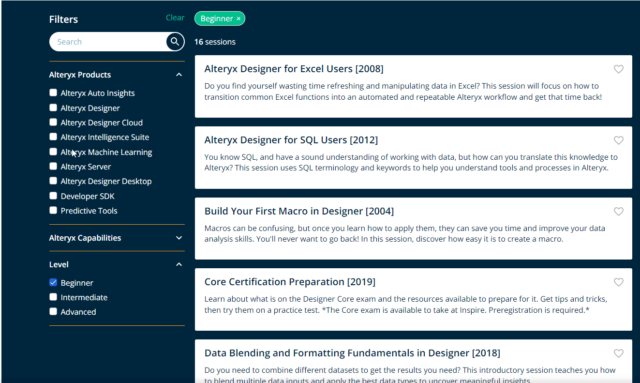Collapse the Level filter section
The image size is (640, 383).
[179, 265]
